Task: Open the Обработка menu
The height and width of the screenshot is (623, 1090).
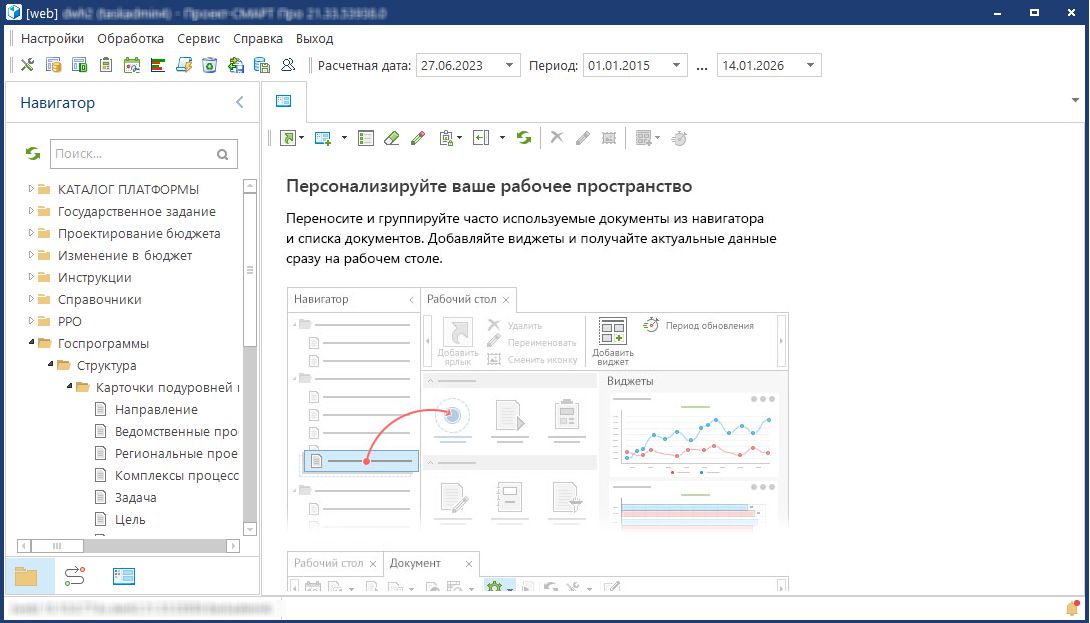Action: (130, 38)
